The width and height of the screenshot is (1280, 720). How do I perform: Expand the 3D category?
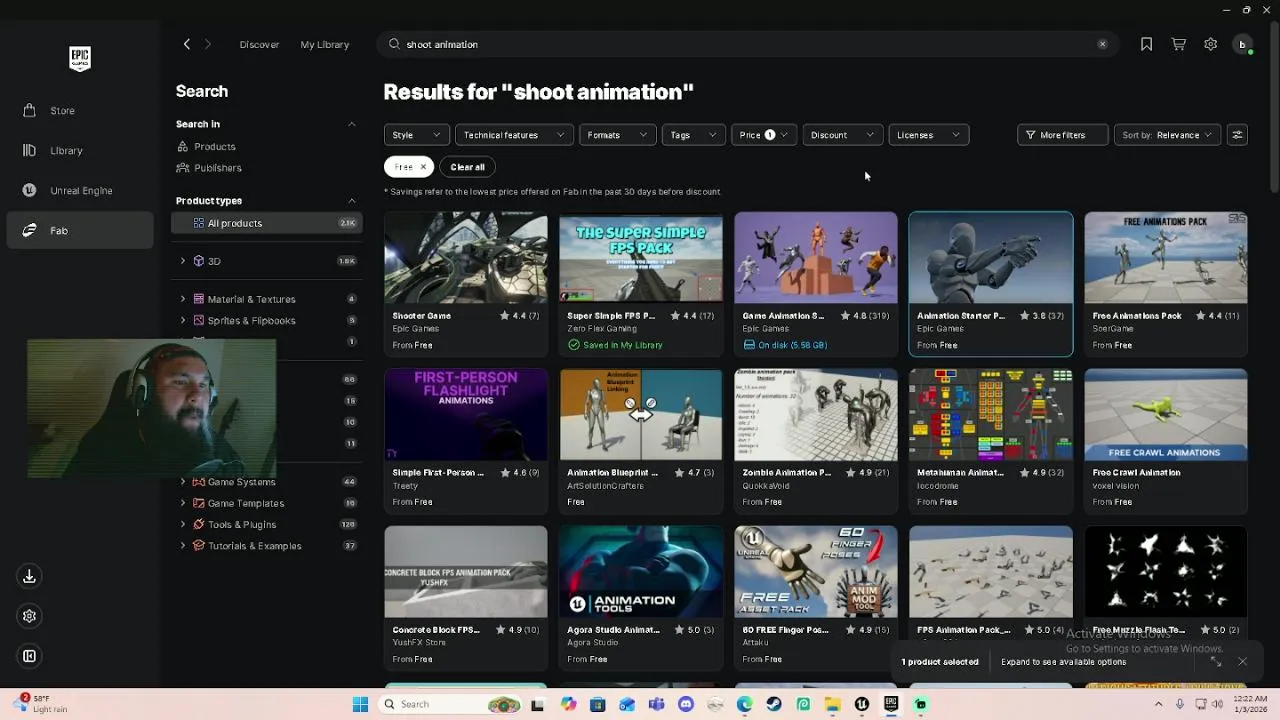click(182, 261)
